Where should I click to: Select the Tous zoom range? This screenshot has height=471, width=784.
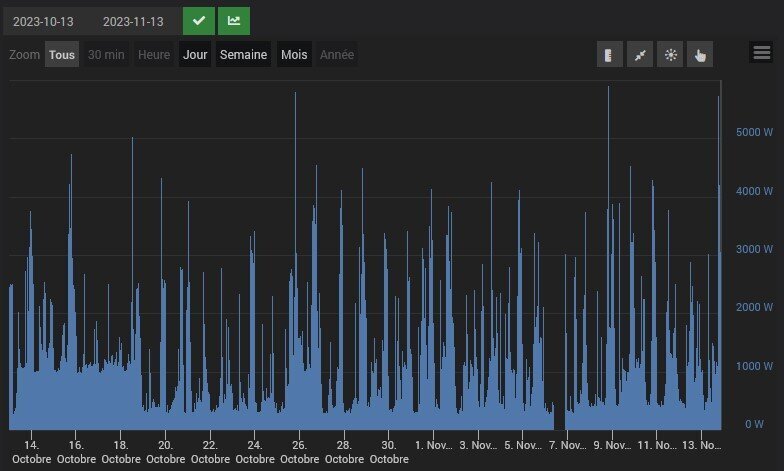[x=62, y=55]
